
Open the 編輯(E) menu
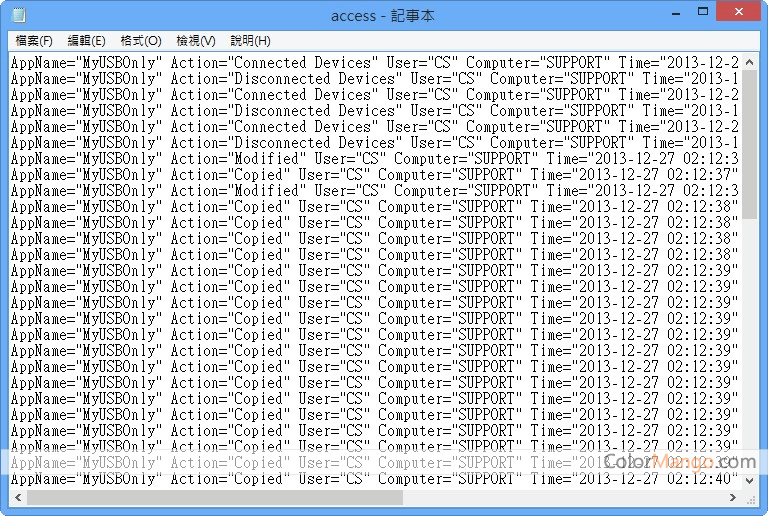(x=86, y=41)
